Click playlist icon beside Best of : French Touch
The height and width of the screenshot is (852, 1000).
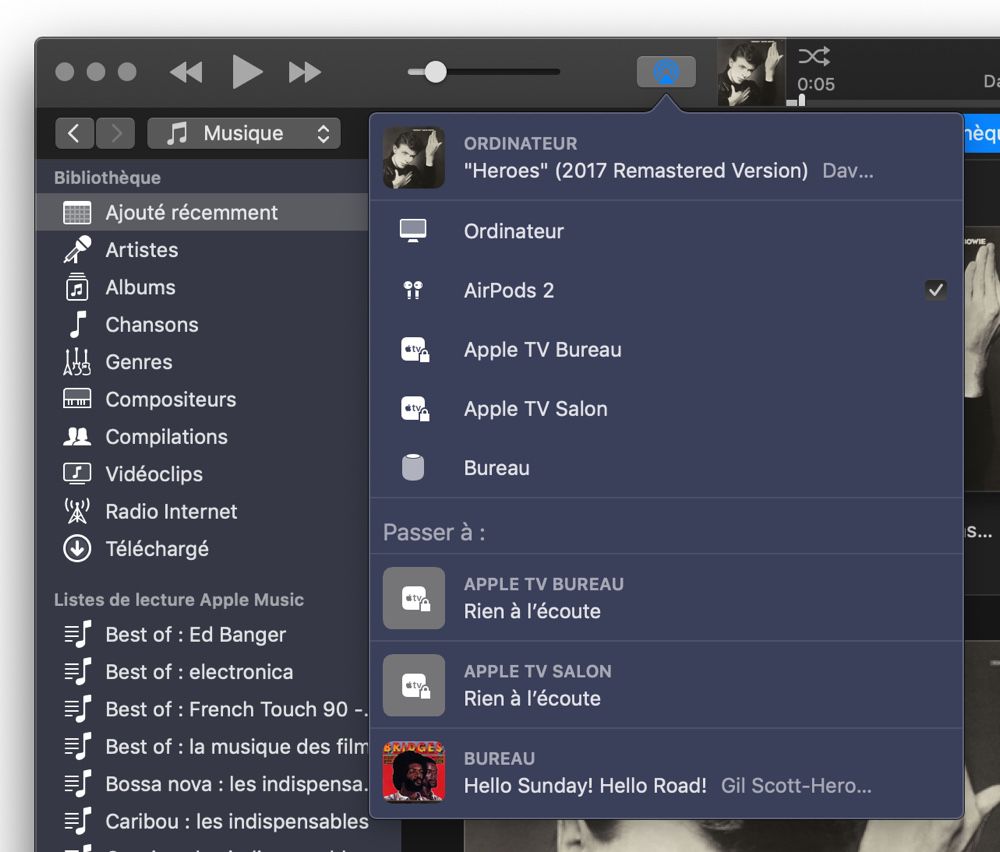(78, 709)
